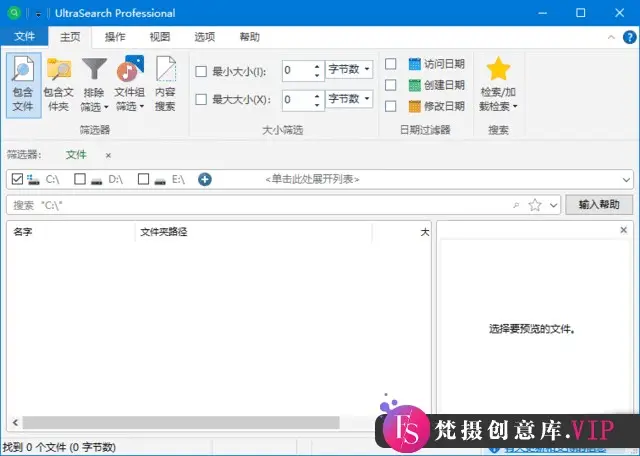Toggle the 最小大小(I) checkbox
The width and height of the screenshot is (640, 456).
(201, 72)
